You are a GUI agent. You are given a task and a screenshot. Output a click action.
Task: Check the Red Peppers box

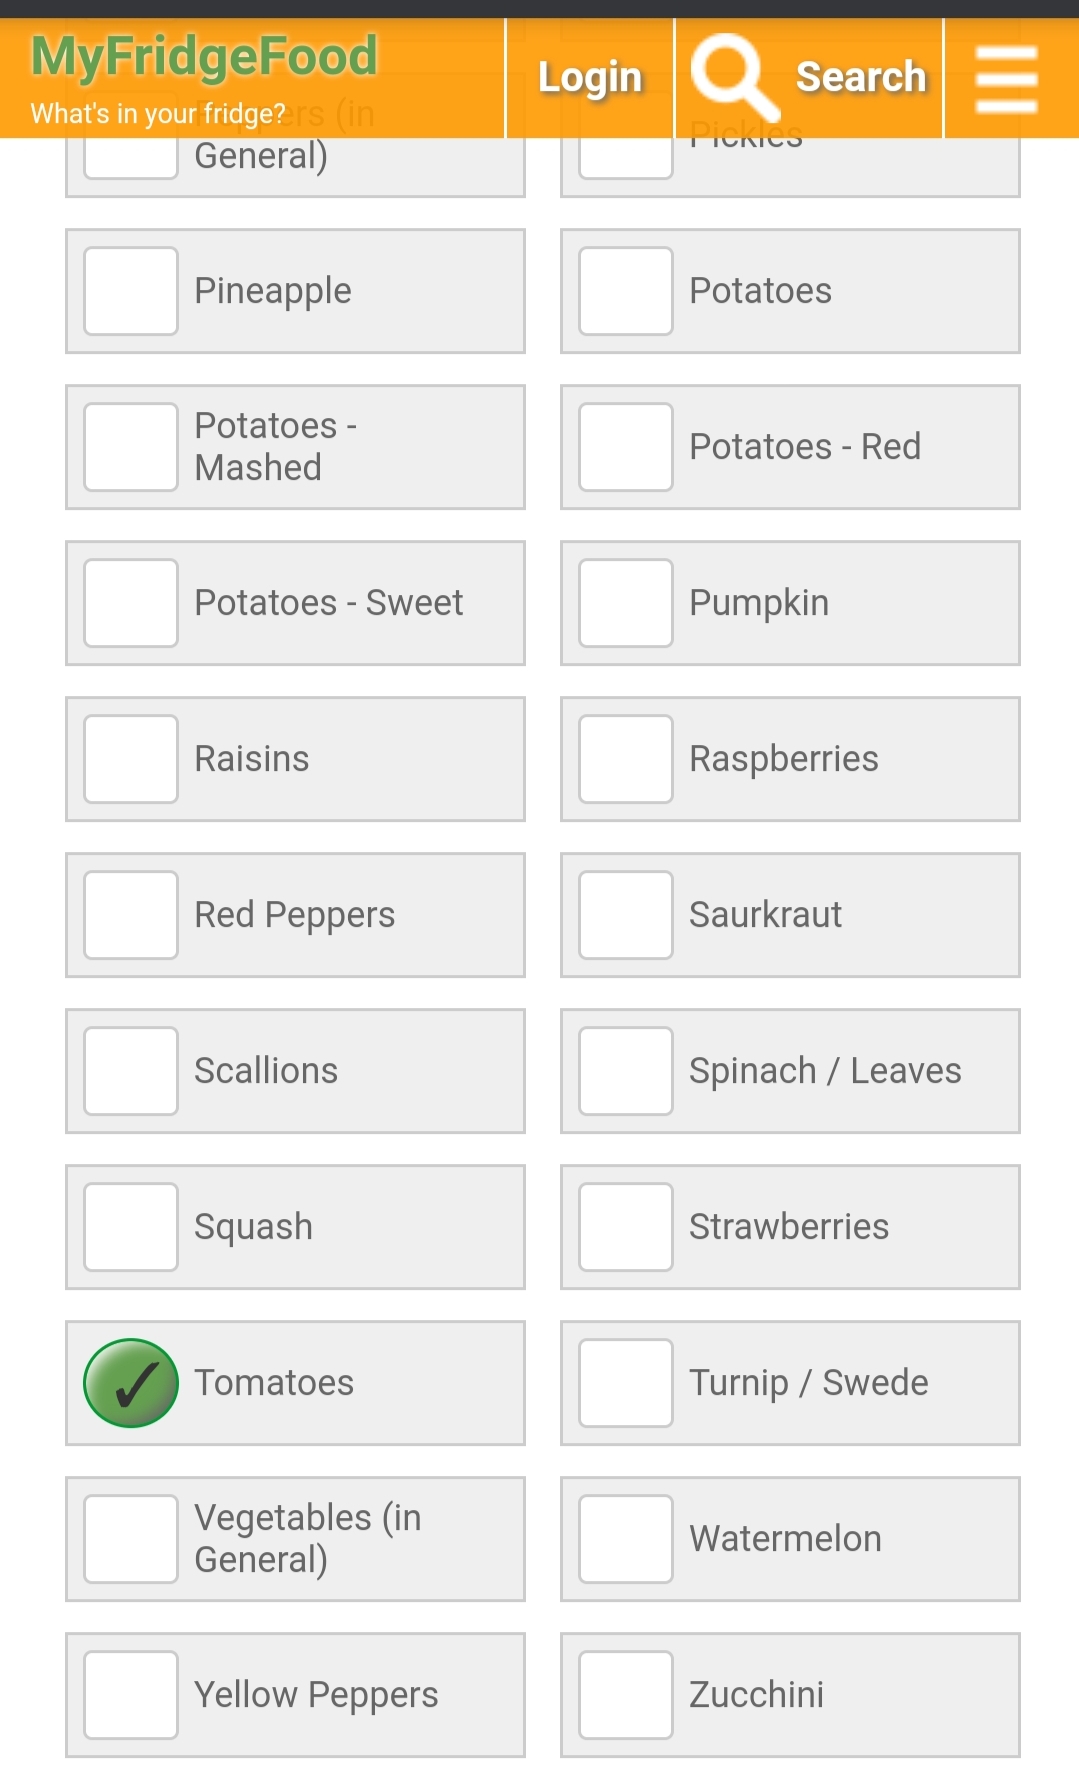[x=131, y=915]
